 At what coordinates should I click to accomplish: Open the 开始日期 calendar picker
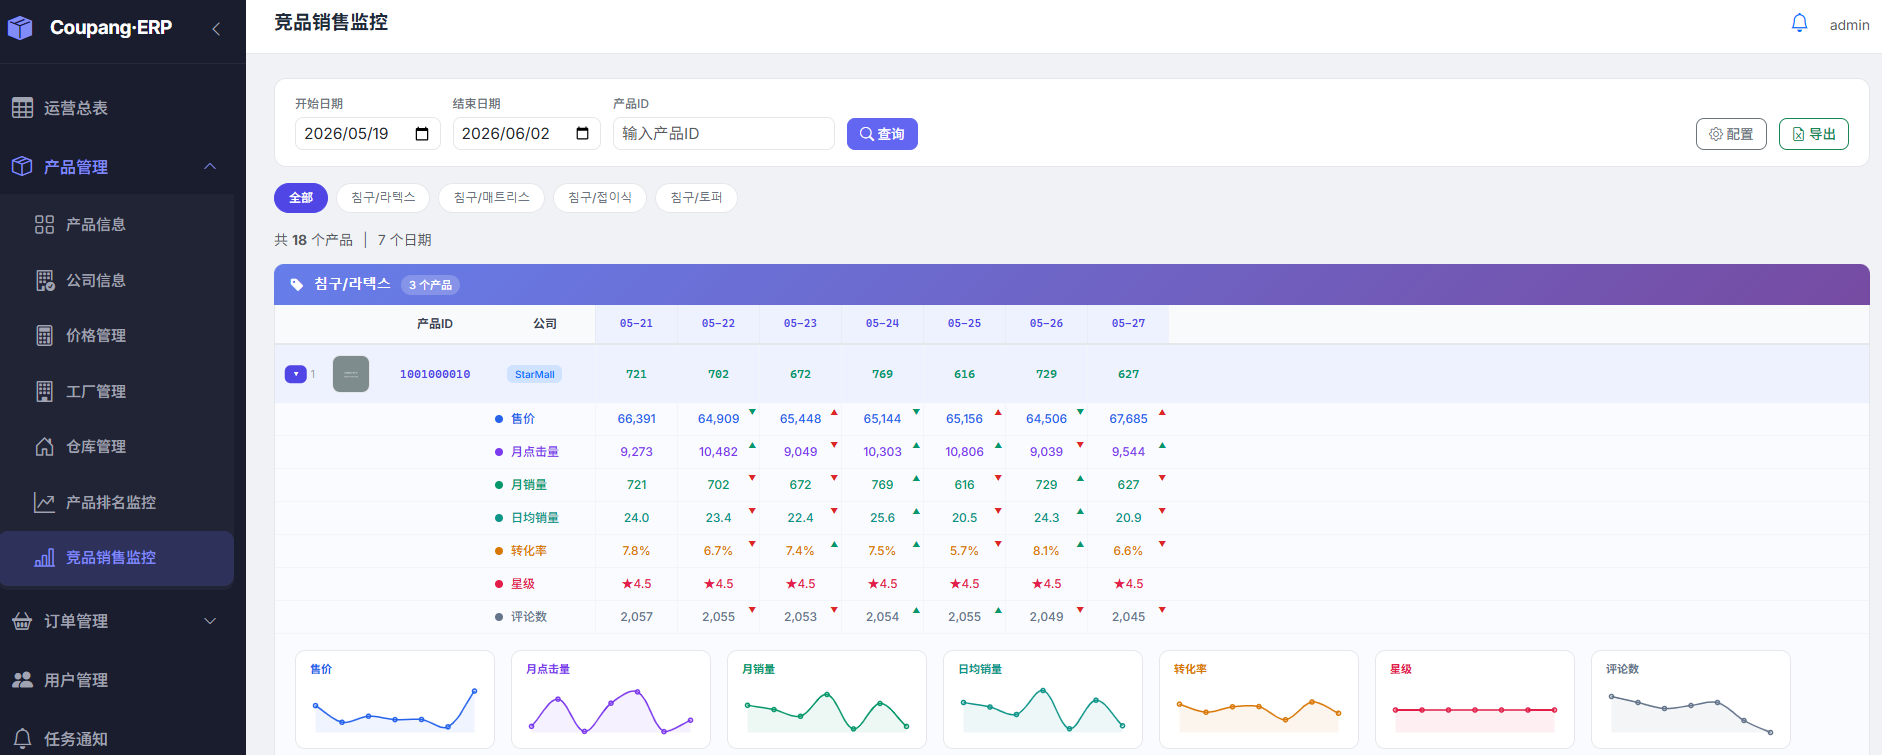pos(422,134)
